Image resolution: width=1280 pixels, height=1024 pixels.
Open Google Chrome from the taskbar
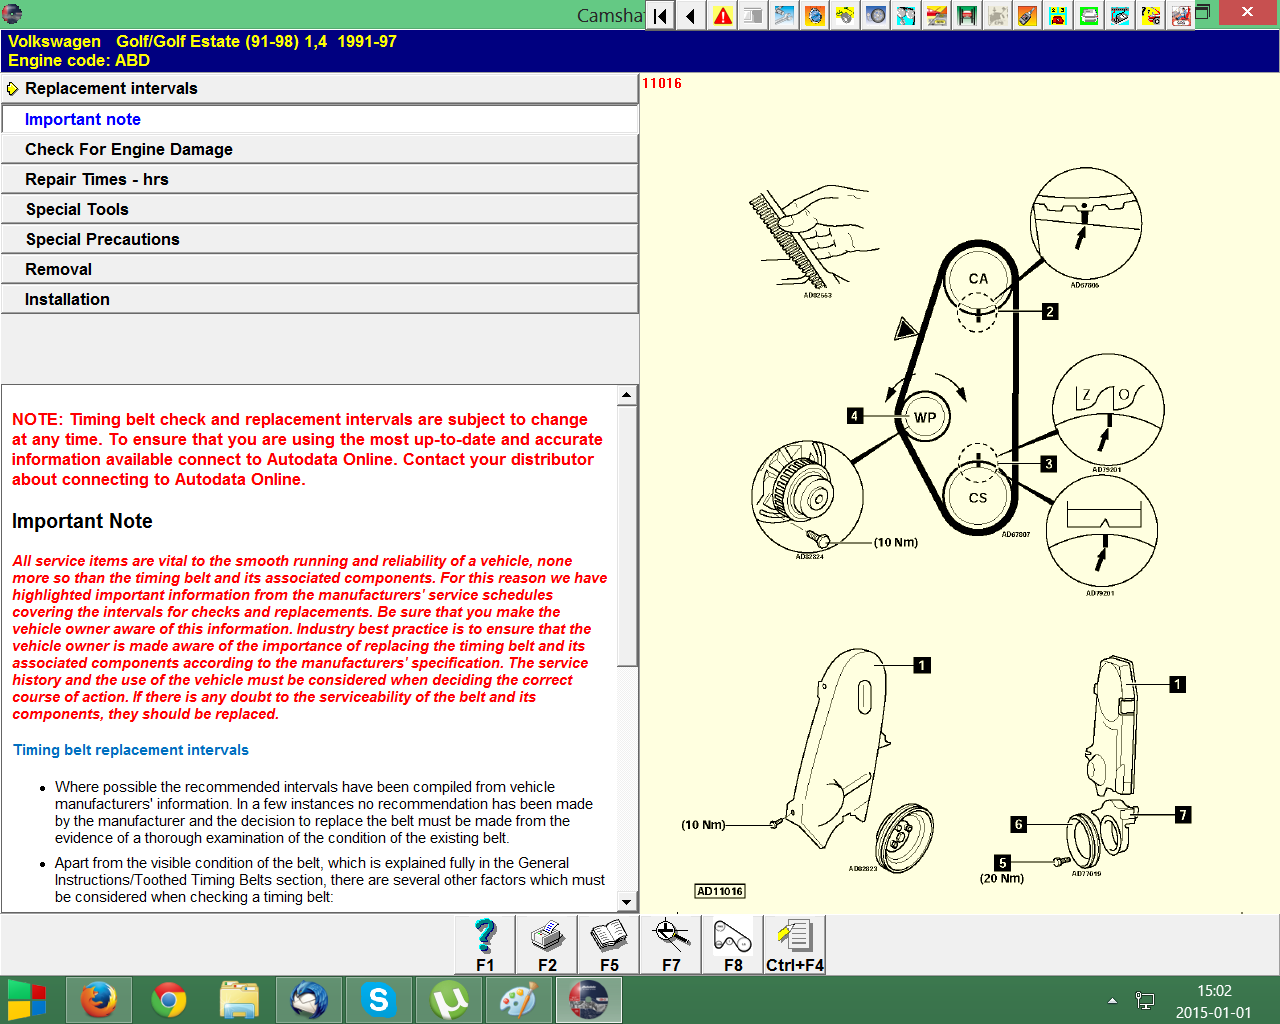169,1000
